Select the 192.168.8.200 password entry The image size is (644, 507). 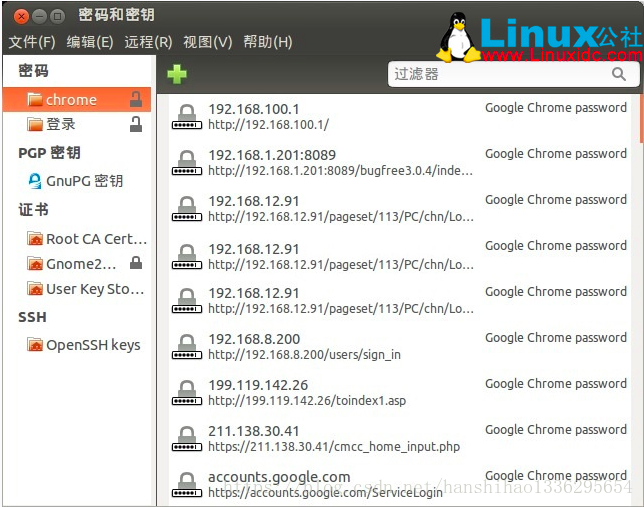pyautogui.click(x=399, y=347)
